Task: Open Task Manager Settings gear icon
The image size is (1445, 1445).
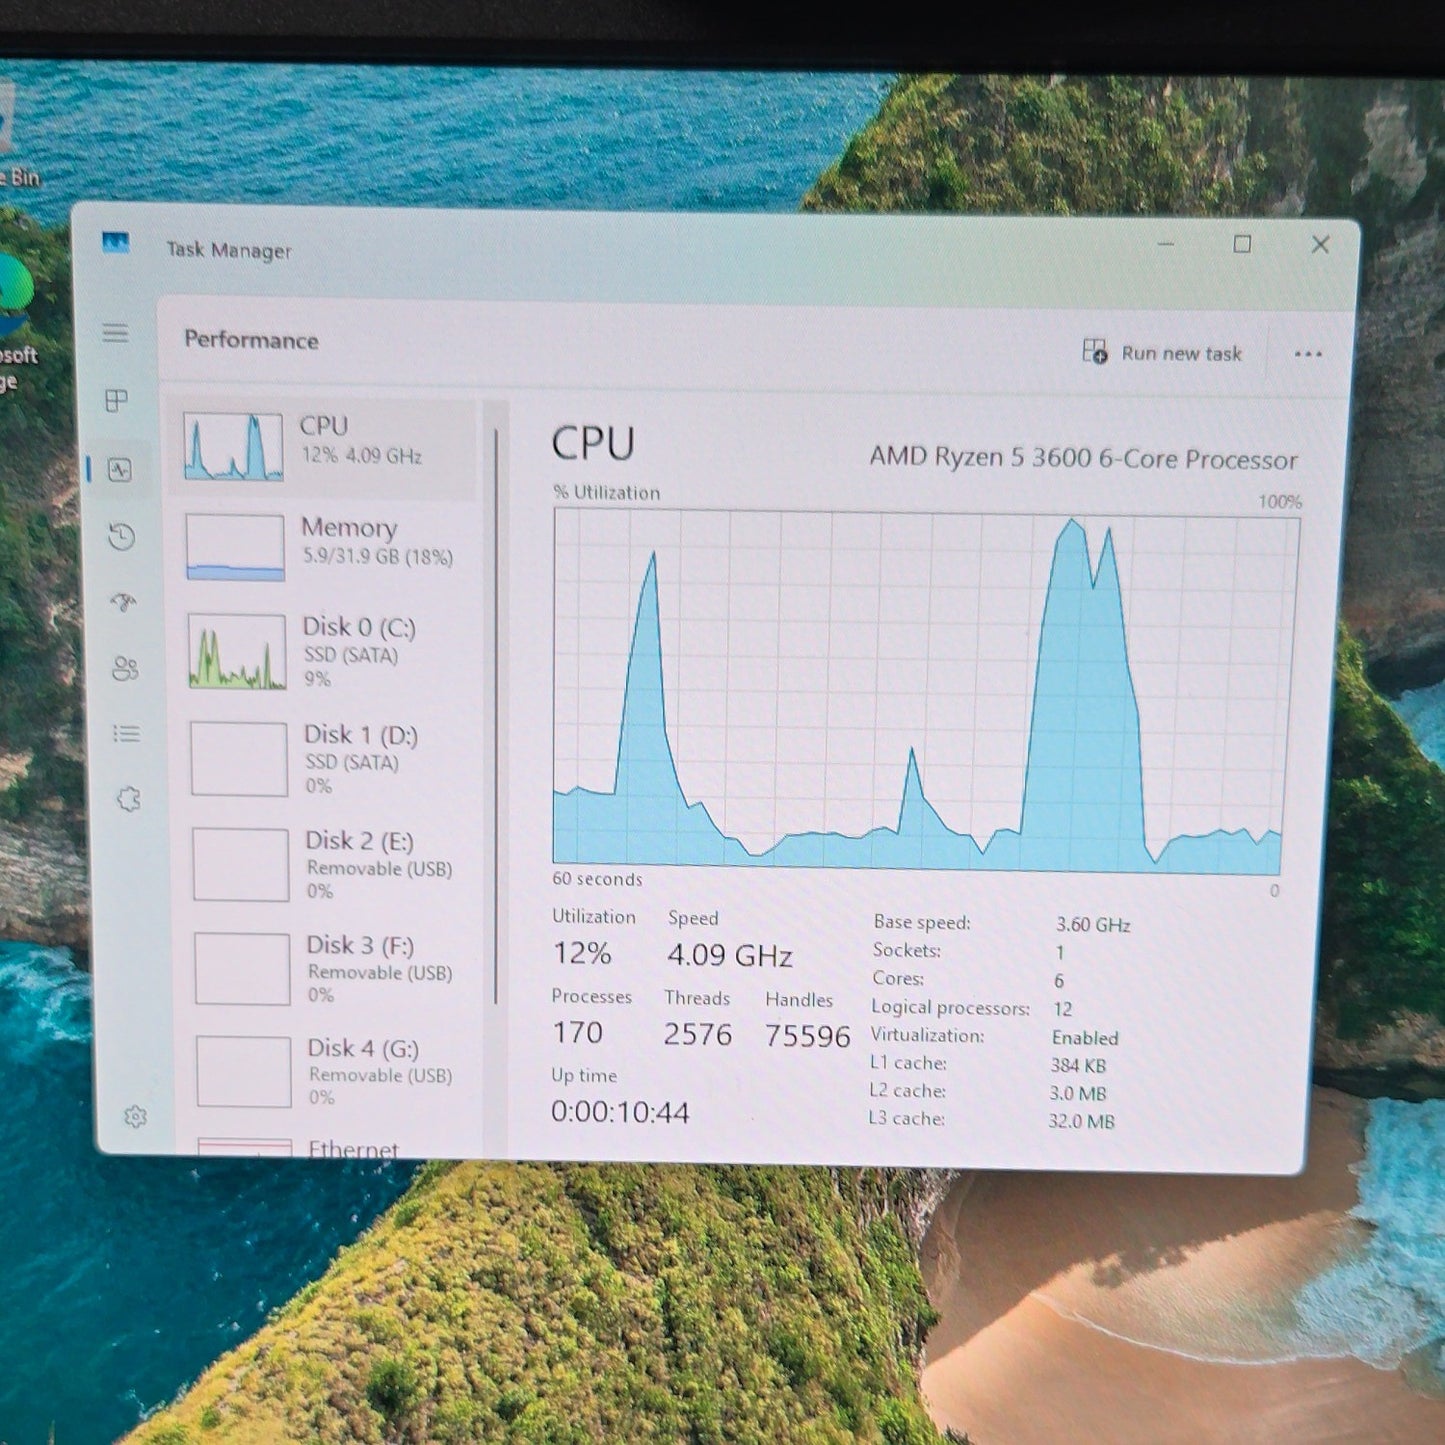Action: [135, 1117]
